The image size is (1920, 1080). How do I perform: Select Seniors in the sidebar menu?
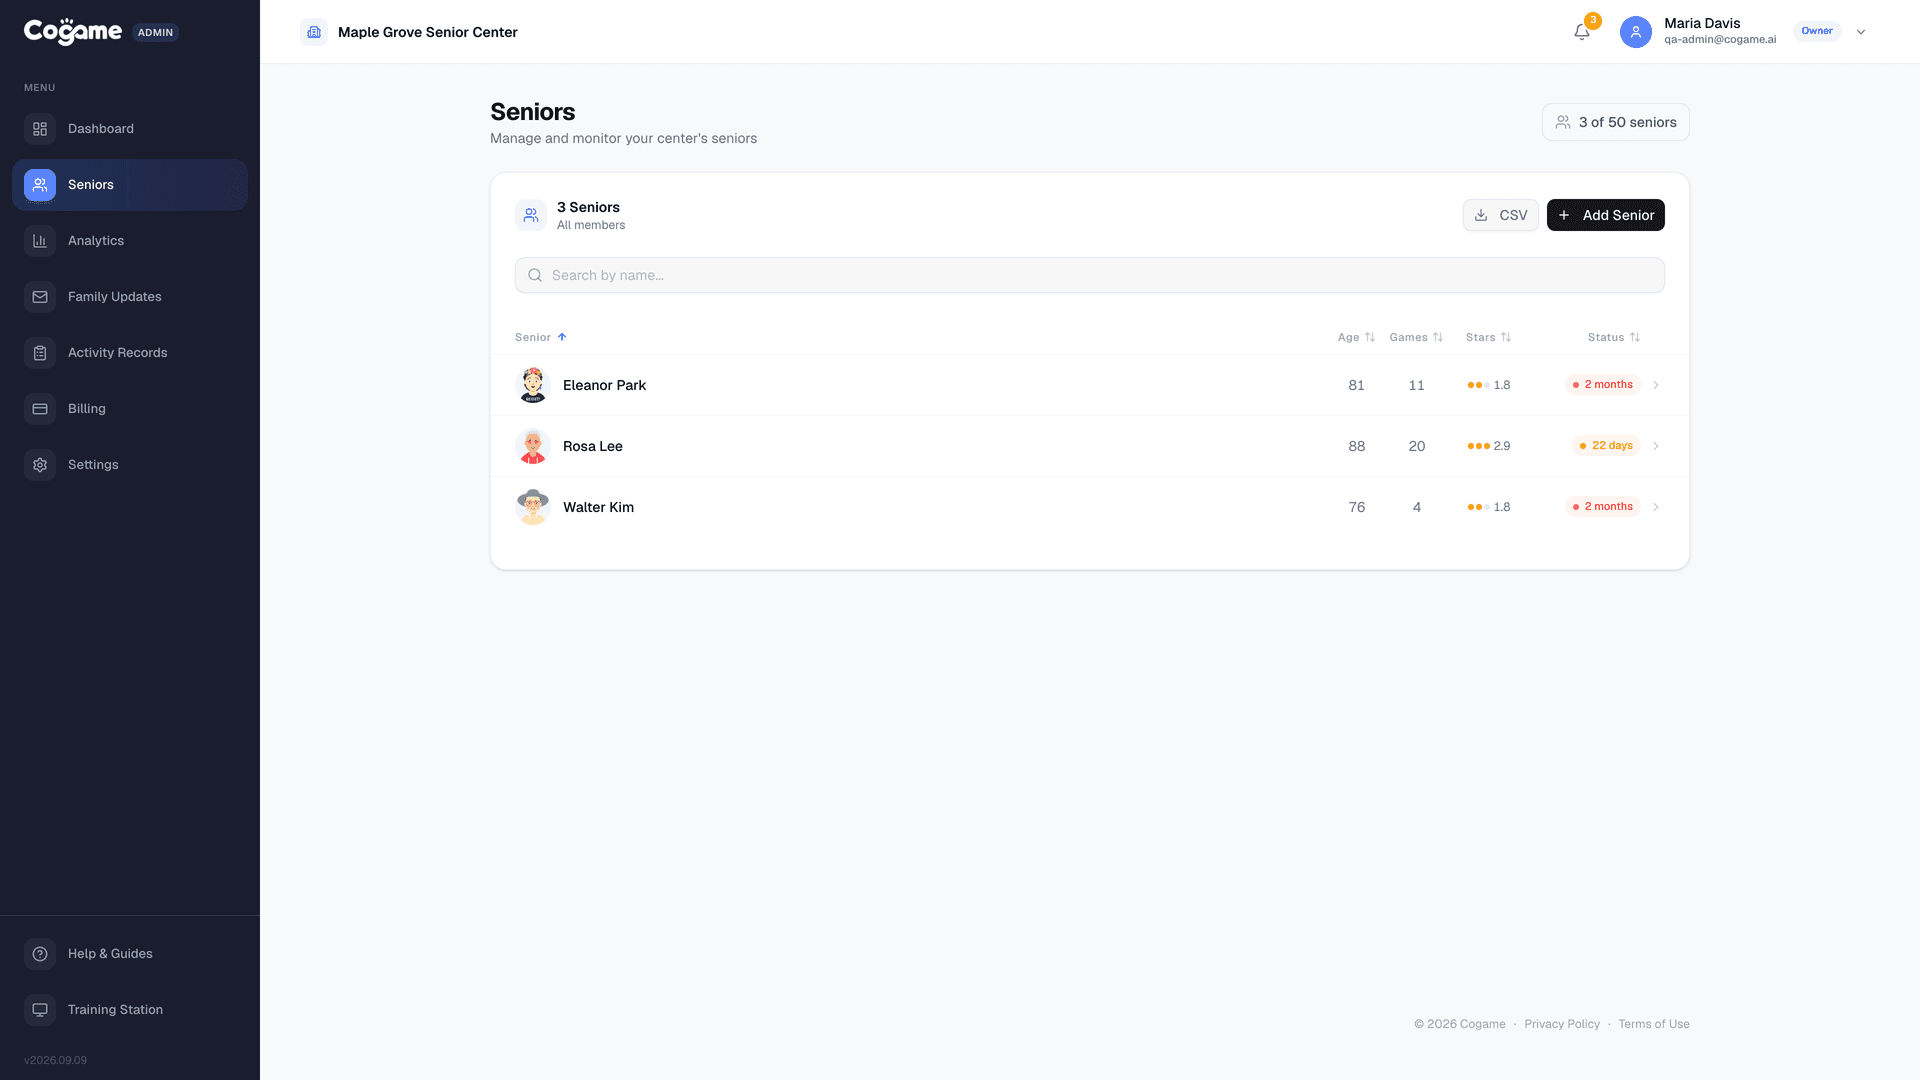click(x=130, y=185)
